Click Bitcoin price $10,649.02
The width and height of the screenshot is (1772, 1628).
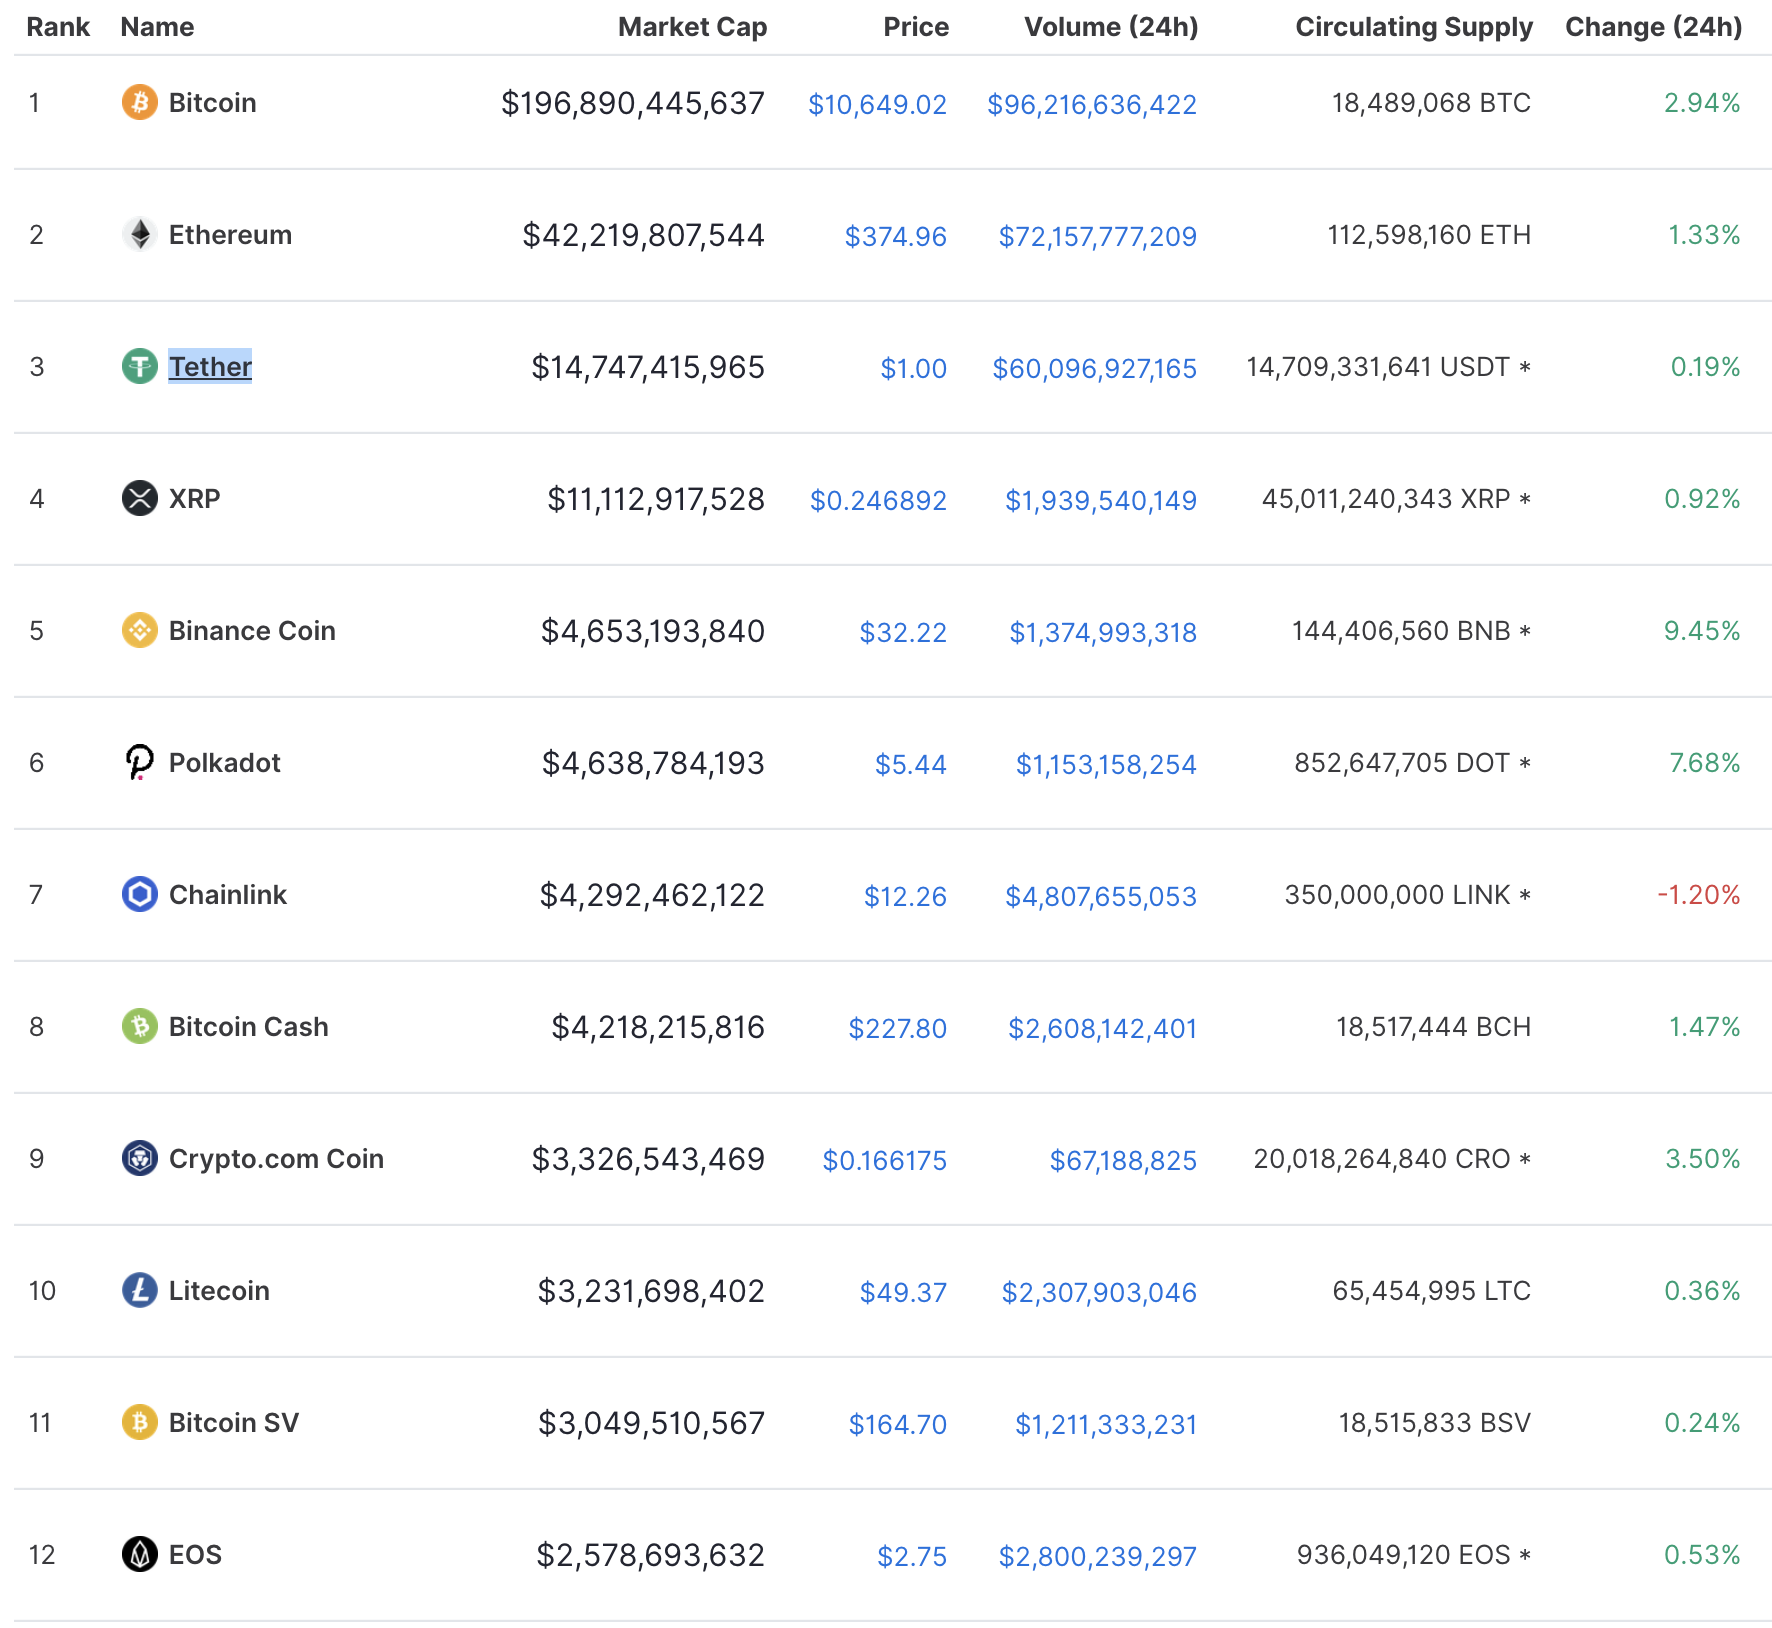[877, 104]
